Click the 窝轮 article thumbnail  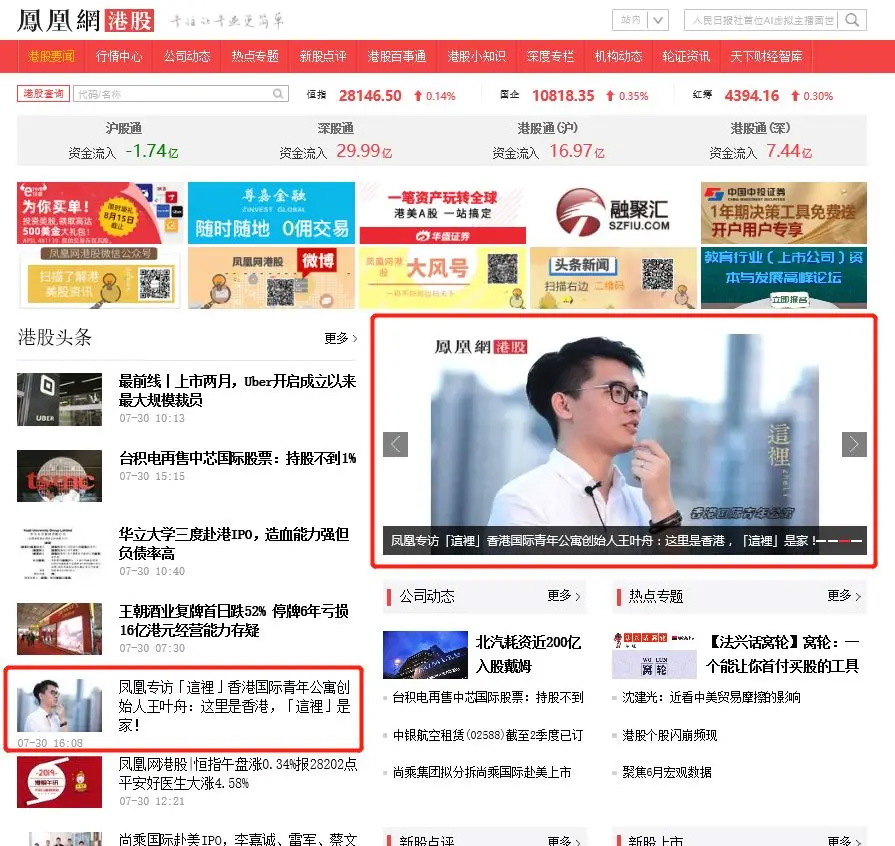pos(654,655)
